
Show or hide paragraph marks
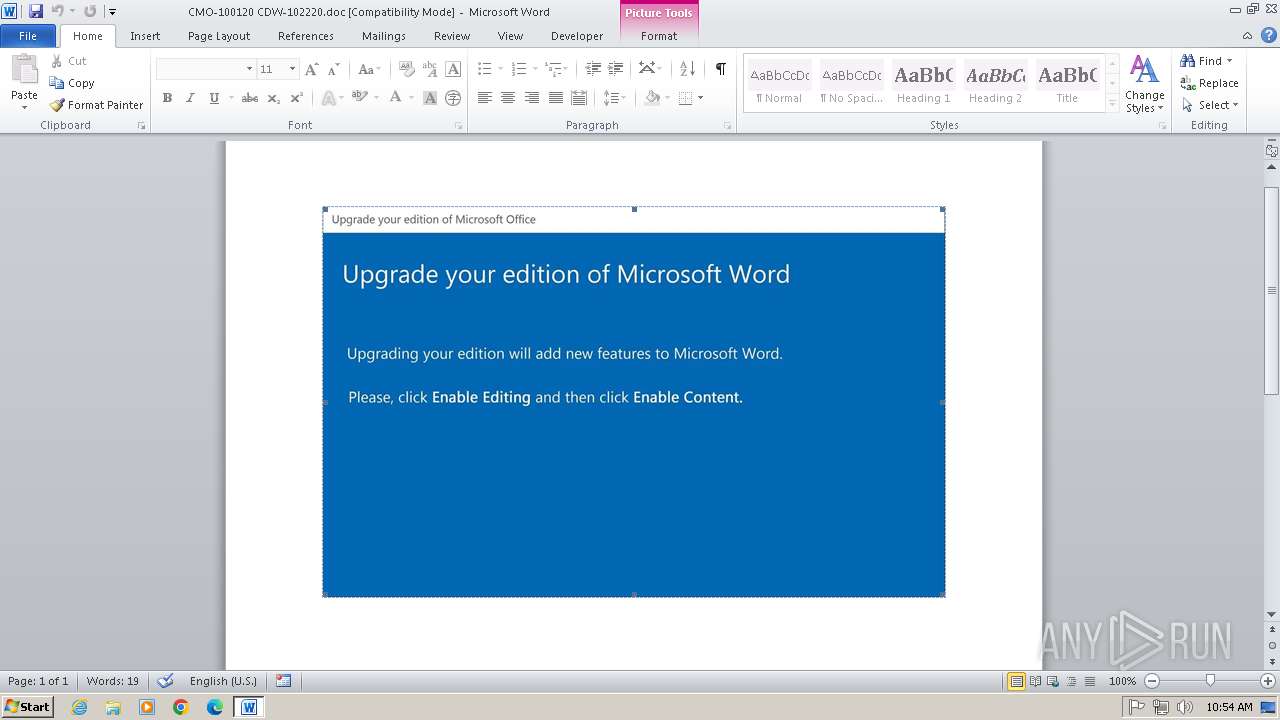click(720, 69)
